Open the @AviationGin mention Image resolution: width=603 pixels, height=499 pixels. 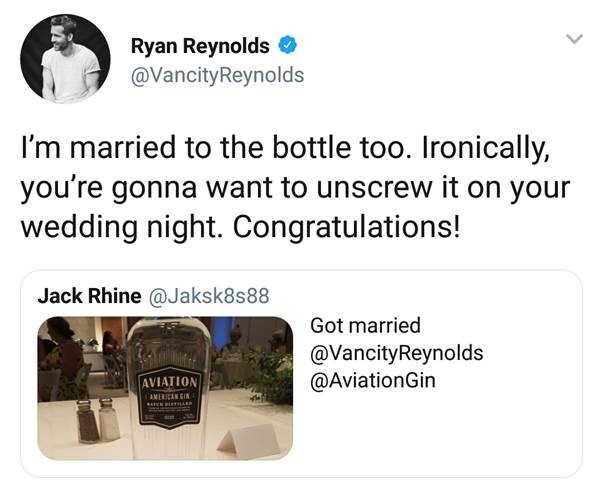(x=373, y=381)
